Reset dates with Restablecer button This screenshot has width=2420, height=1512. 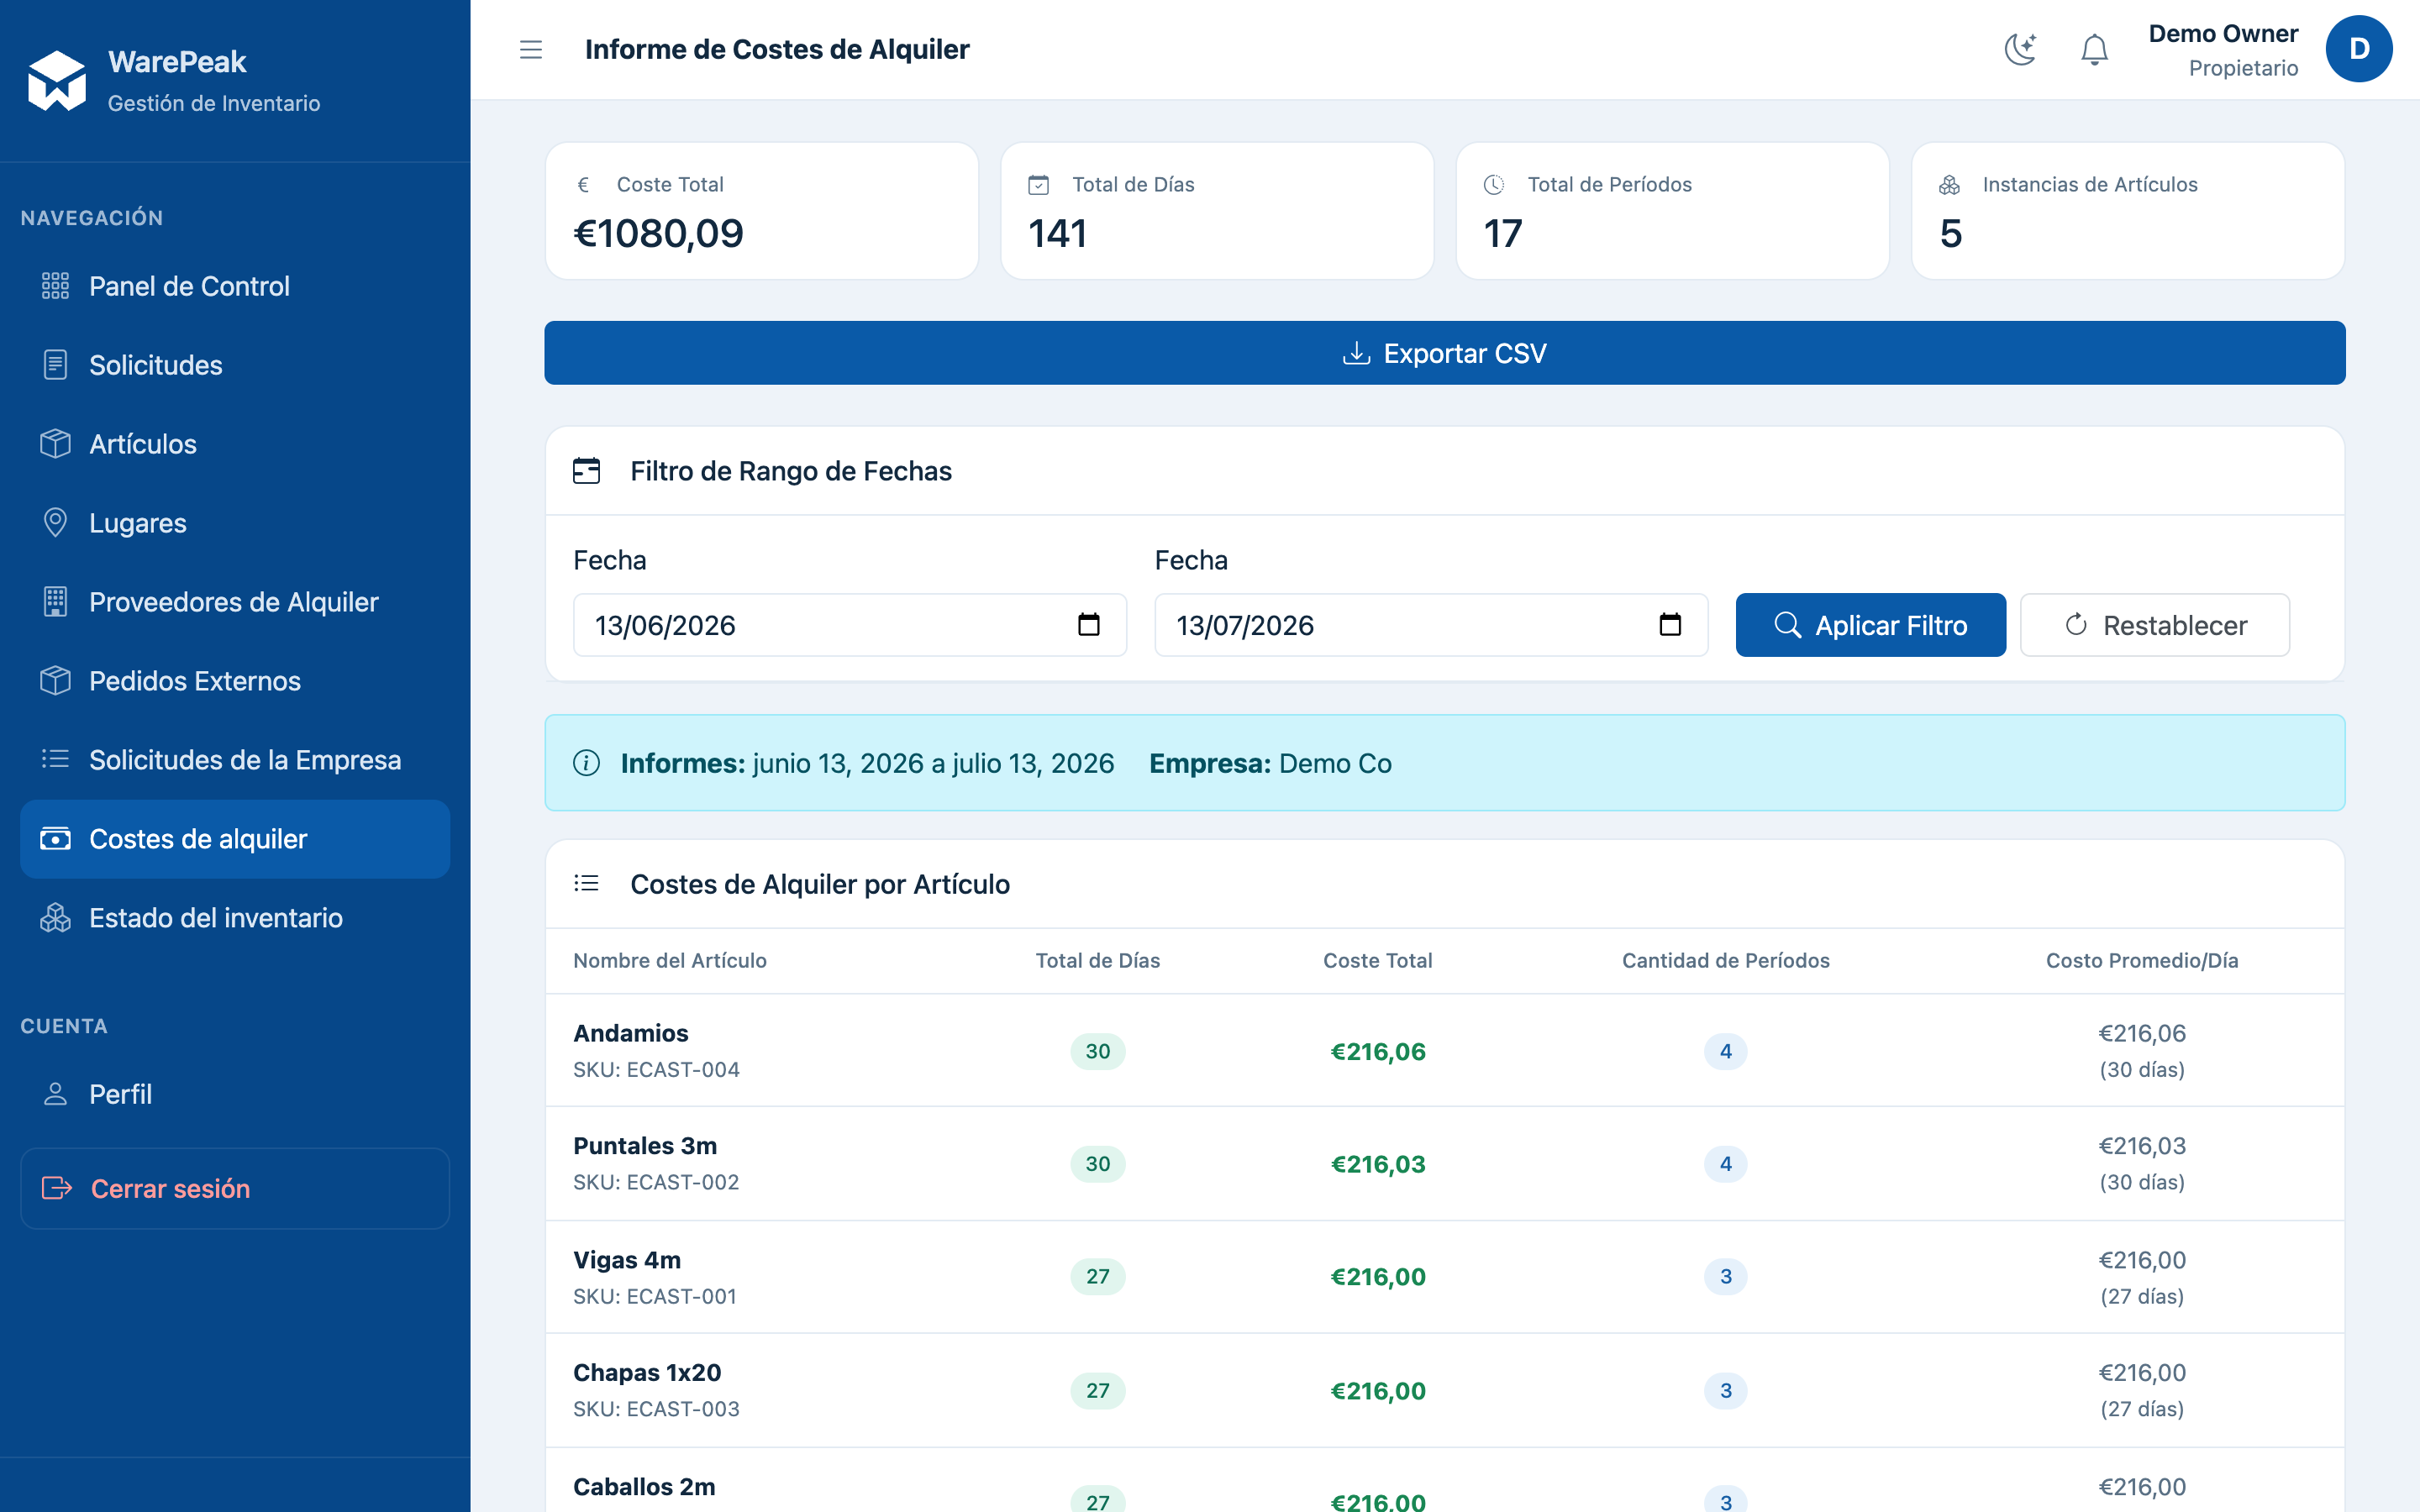pyautogui.click(x=2155, y=625)
